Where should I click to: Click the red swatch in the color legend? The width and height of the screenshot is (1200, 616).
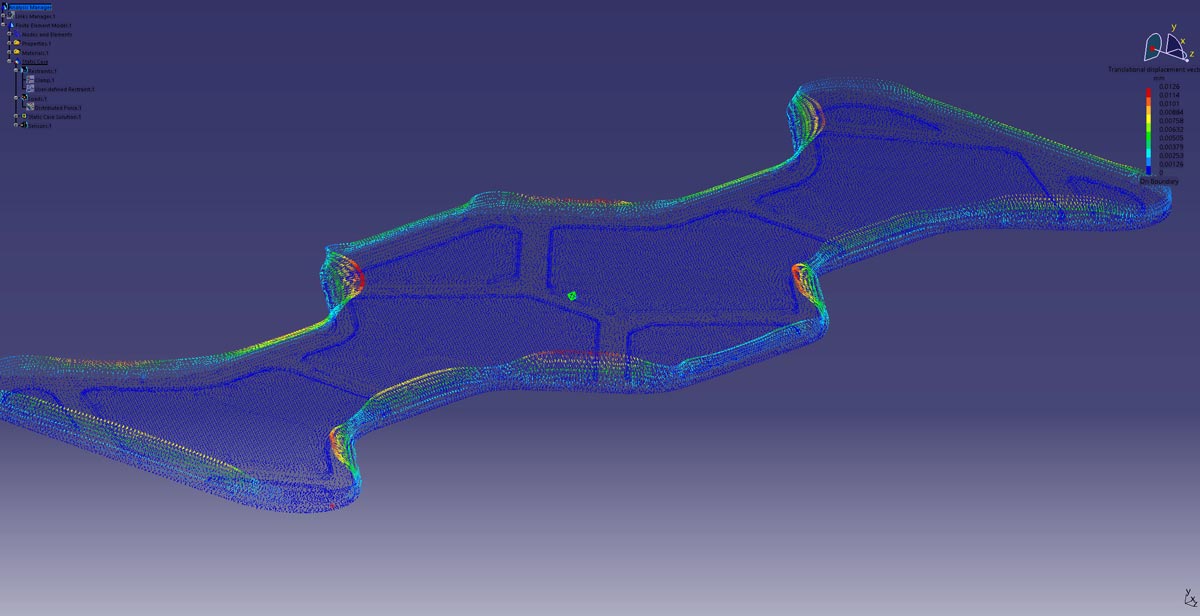tap(1149, 92)
